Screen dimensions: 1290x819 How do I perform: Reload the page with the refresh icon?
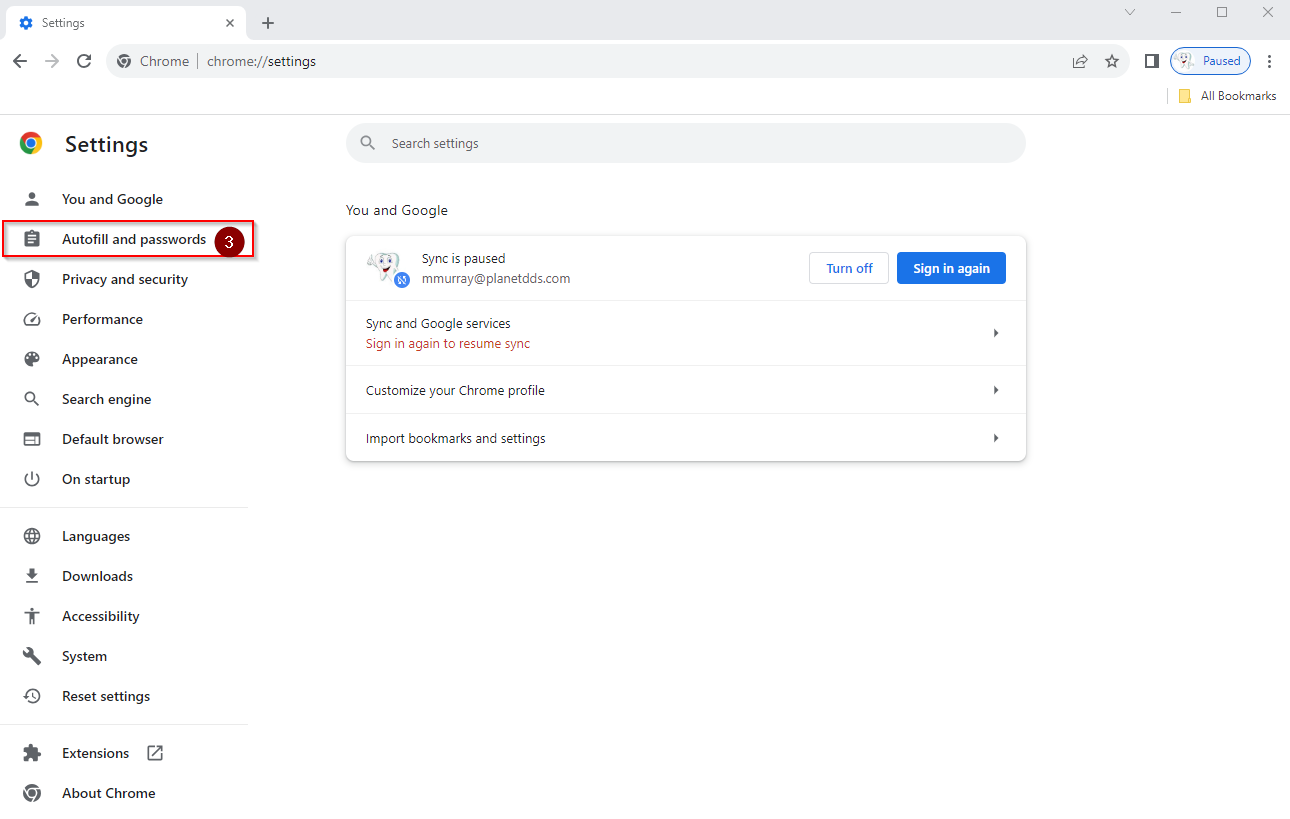[84, 61]
